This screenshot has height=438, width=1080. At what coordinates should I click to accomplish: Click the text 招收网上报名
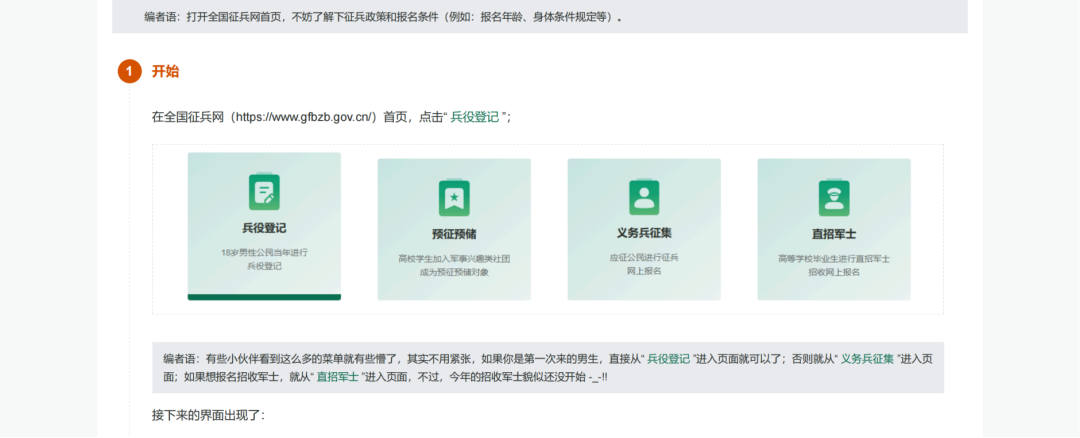(x=834, y=272)
